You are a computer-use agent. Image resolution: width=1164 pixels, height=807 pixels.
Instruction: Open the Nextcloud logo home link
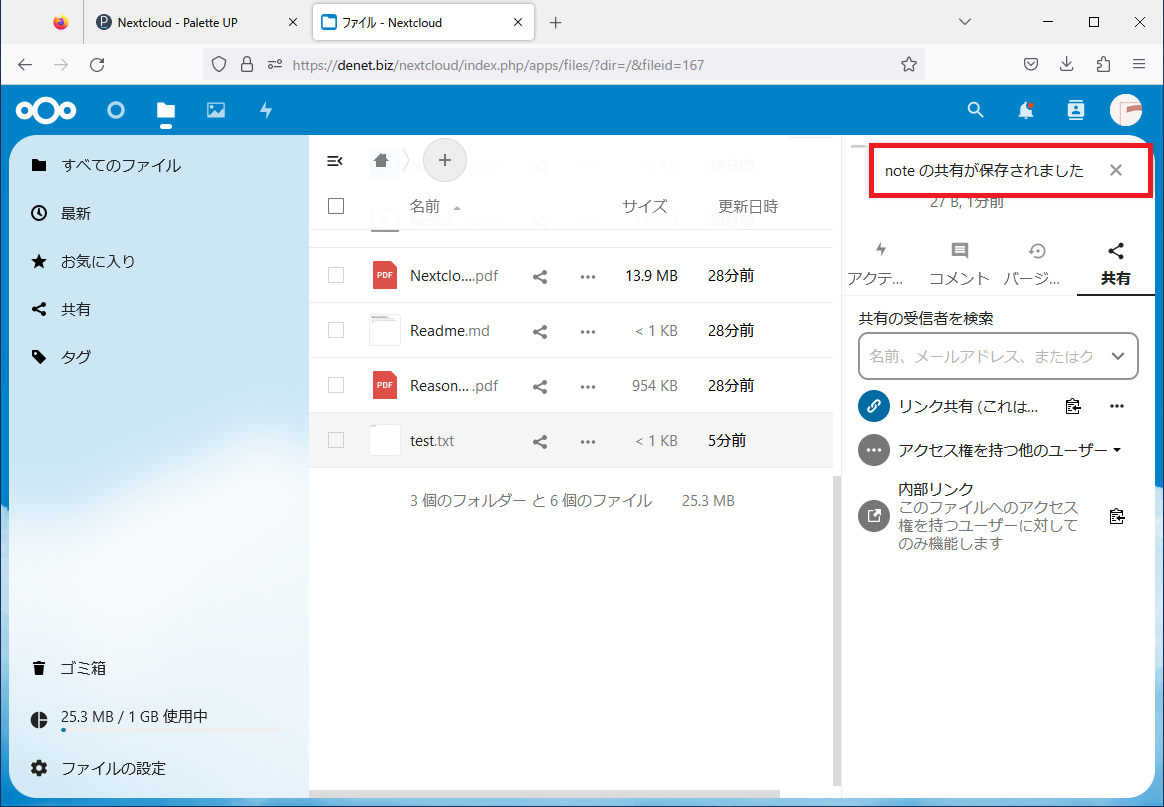pyautogui.click(x=46, y=111)
